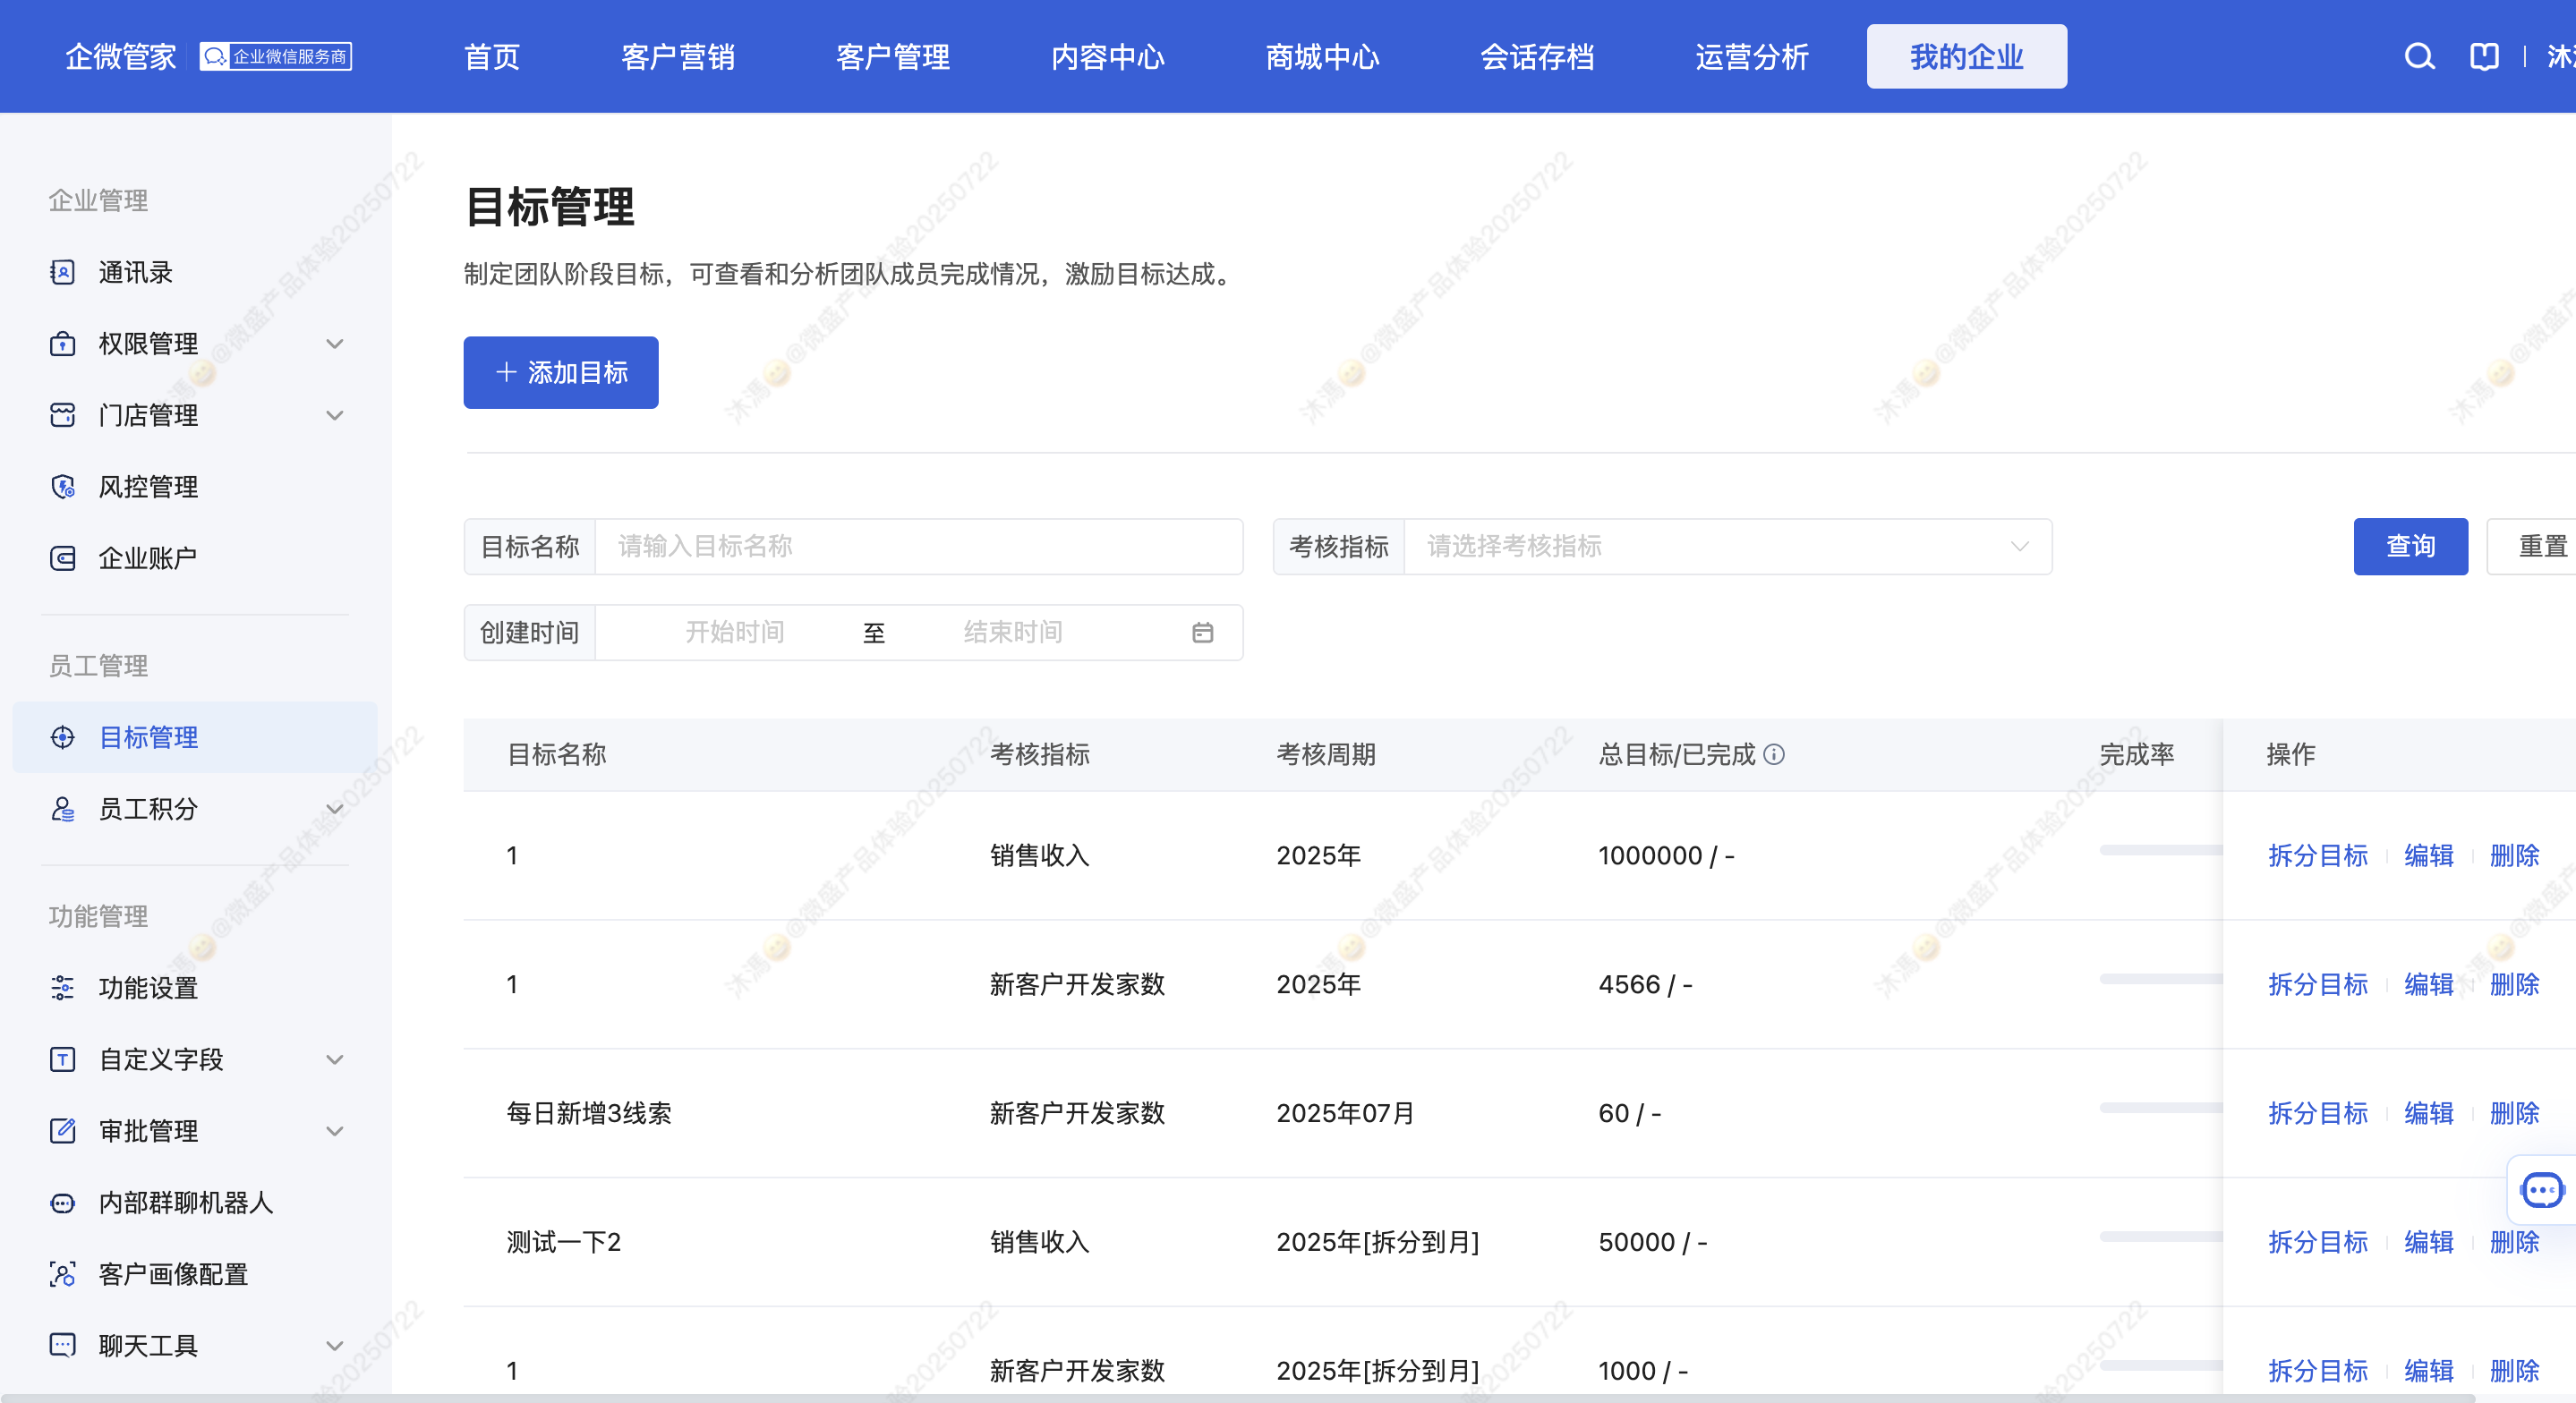Click the 功能设置 sliders icon
Image resolution: width=2576 pixels, height=1403 pixels.
[62, 988]
